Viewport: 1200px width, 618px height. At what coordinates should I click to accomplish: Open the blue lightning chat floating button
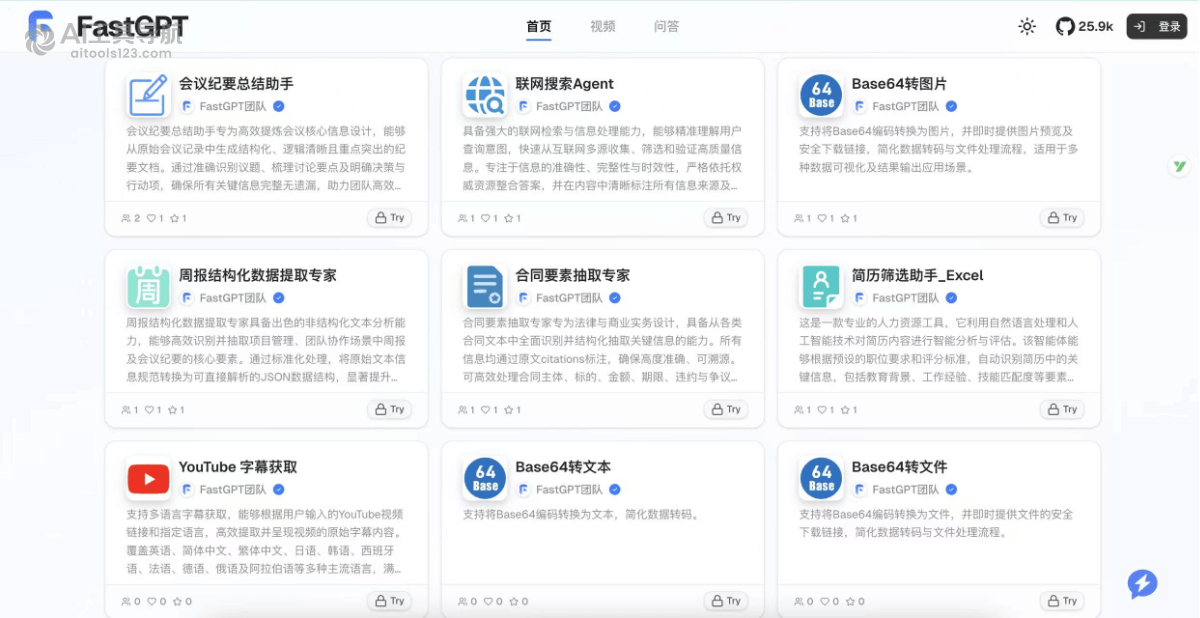click(1142, 584)
